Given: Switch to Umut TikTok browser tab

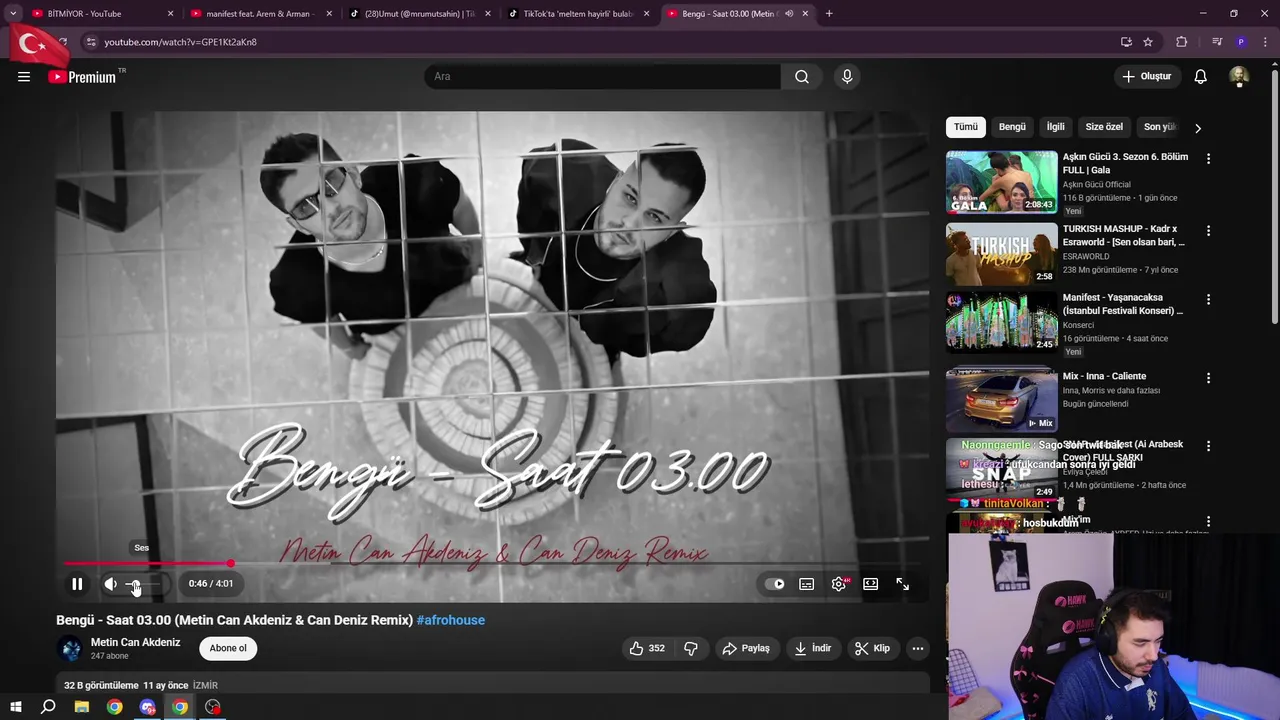Looking at the screenshot, I should [x=418, y=14].
